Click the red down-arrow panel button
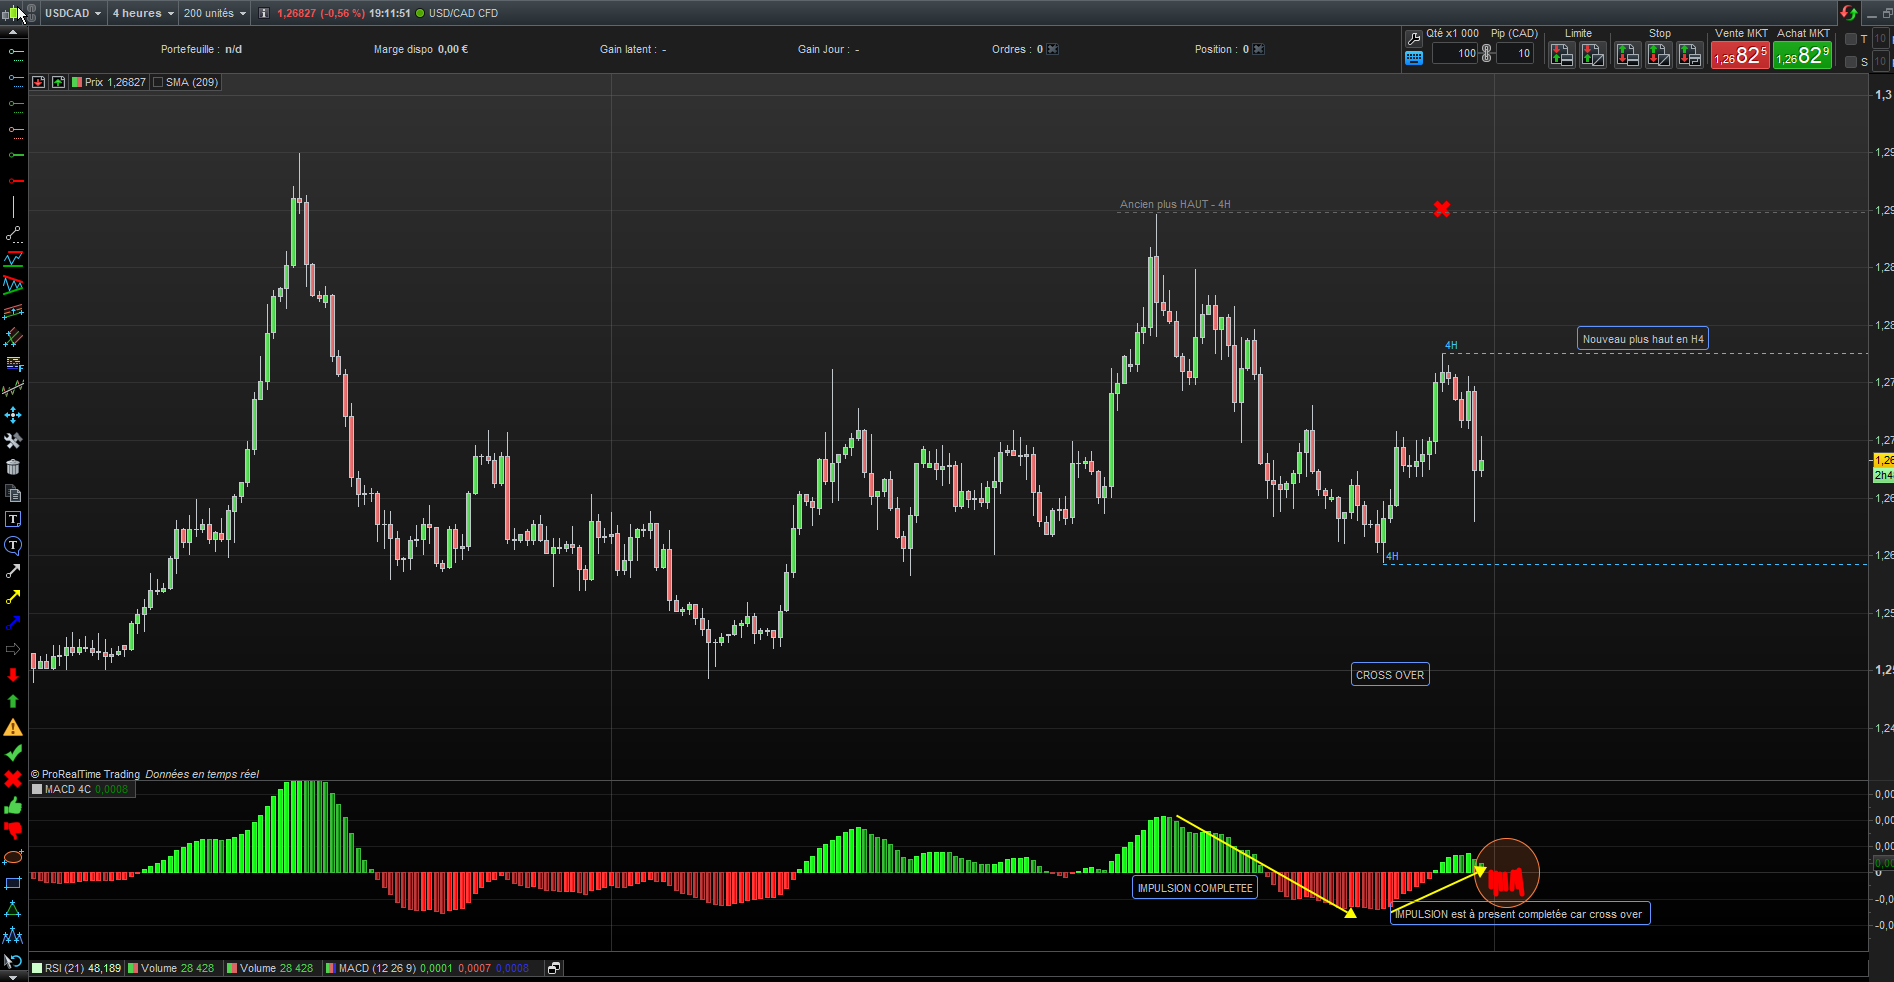 pos(38,82)
